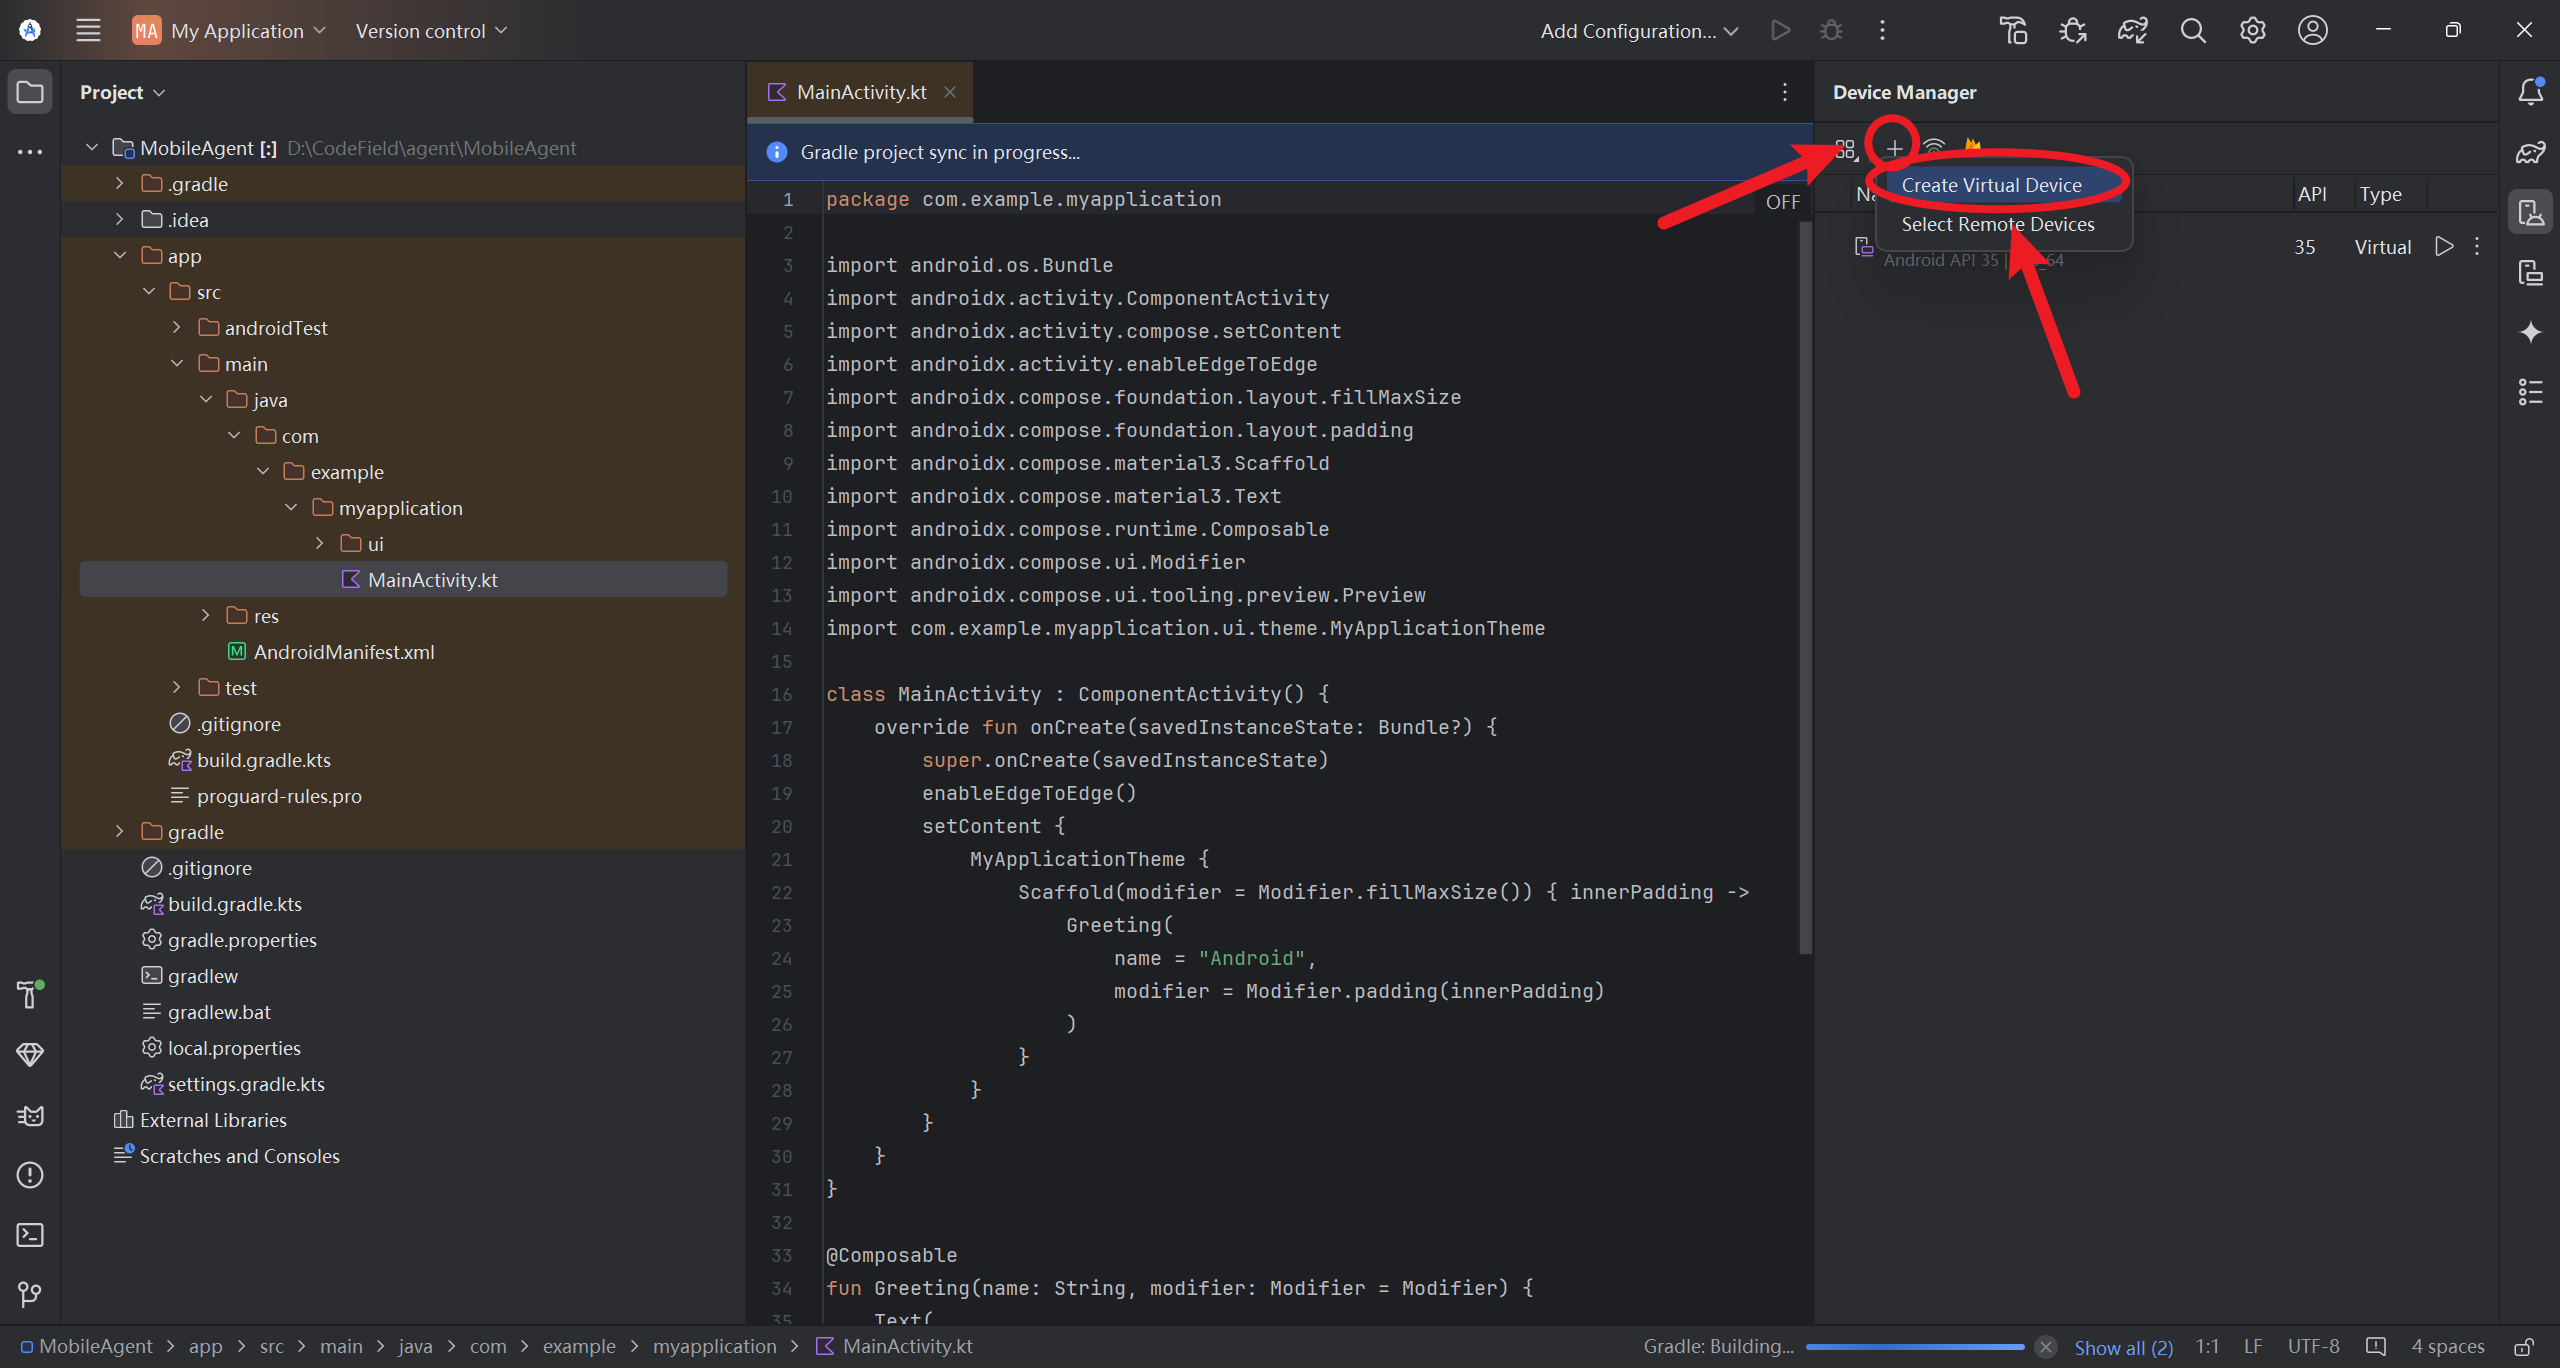The height and width of the screenshot is (1368, 2560).
Task: Expand the res folder
Action: pos(205,615)
